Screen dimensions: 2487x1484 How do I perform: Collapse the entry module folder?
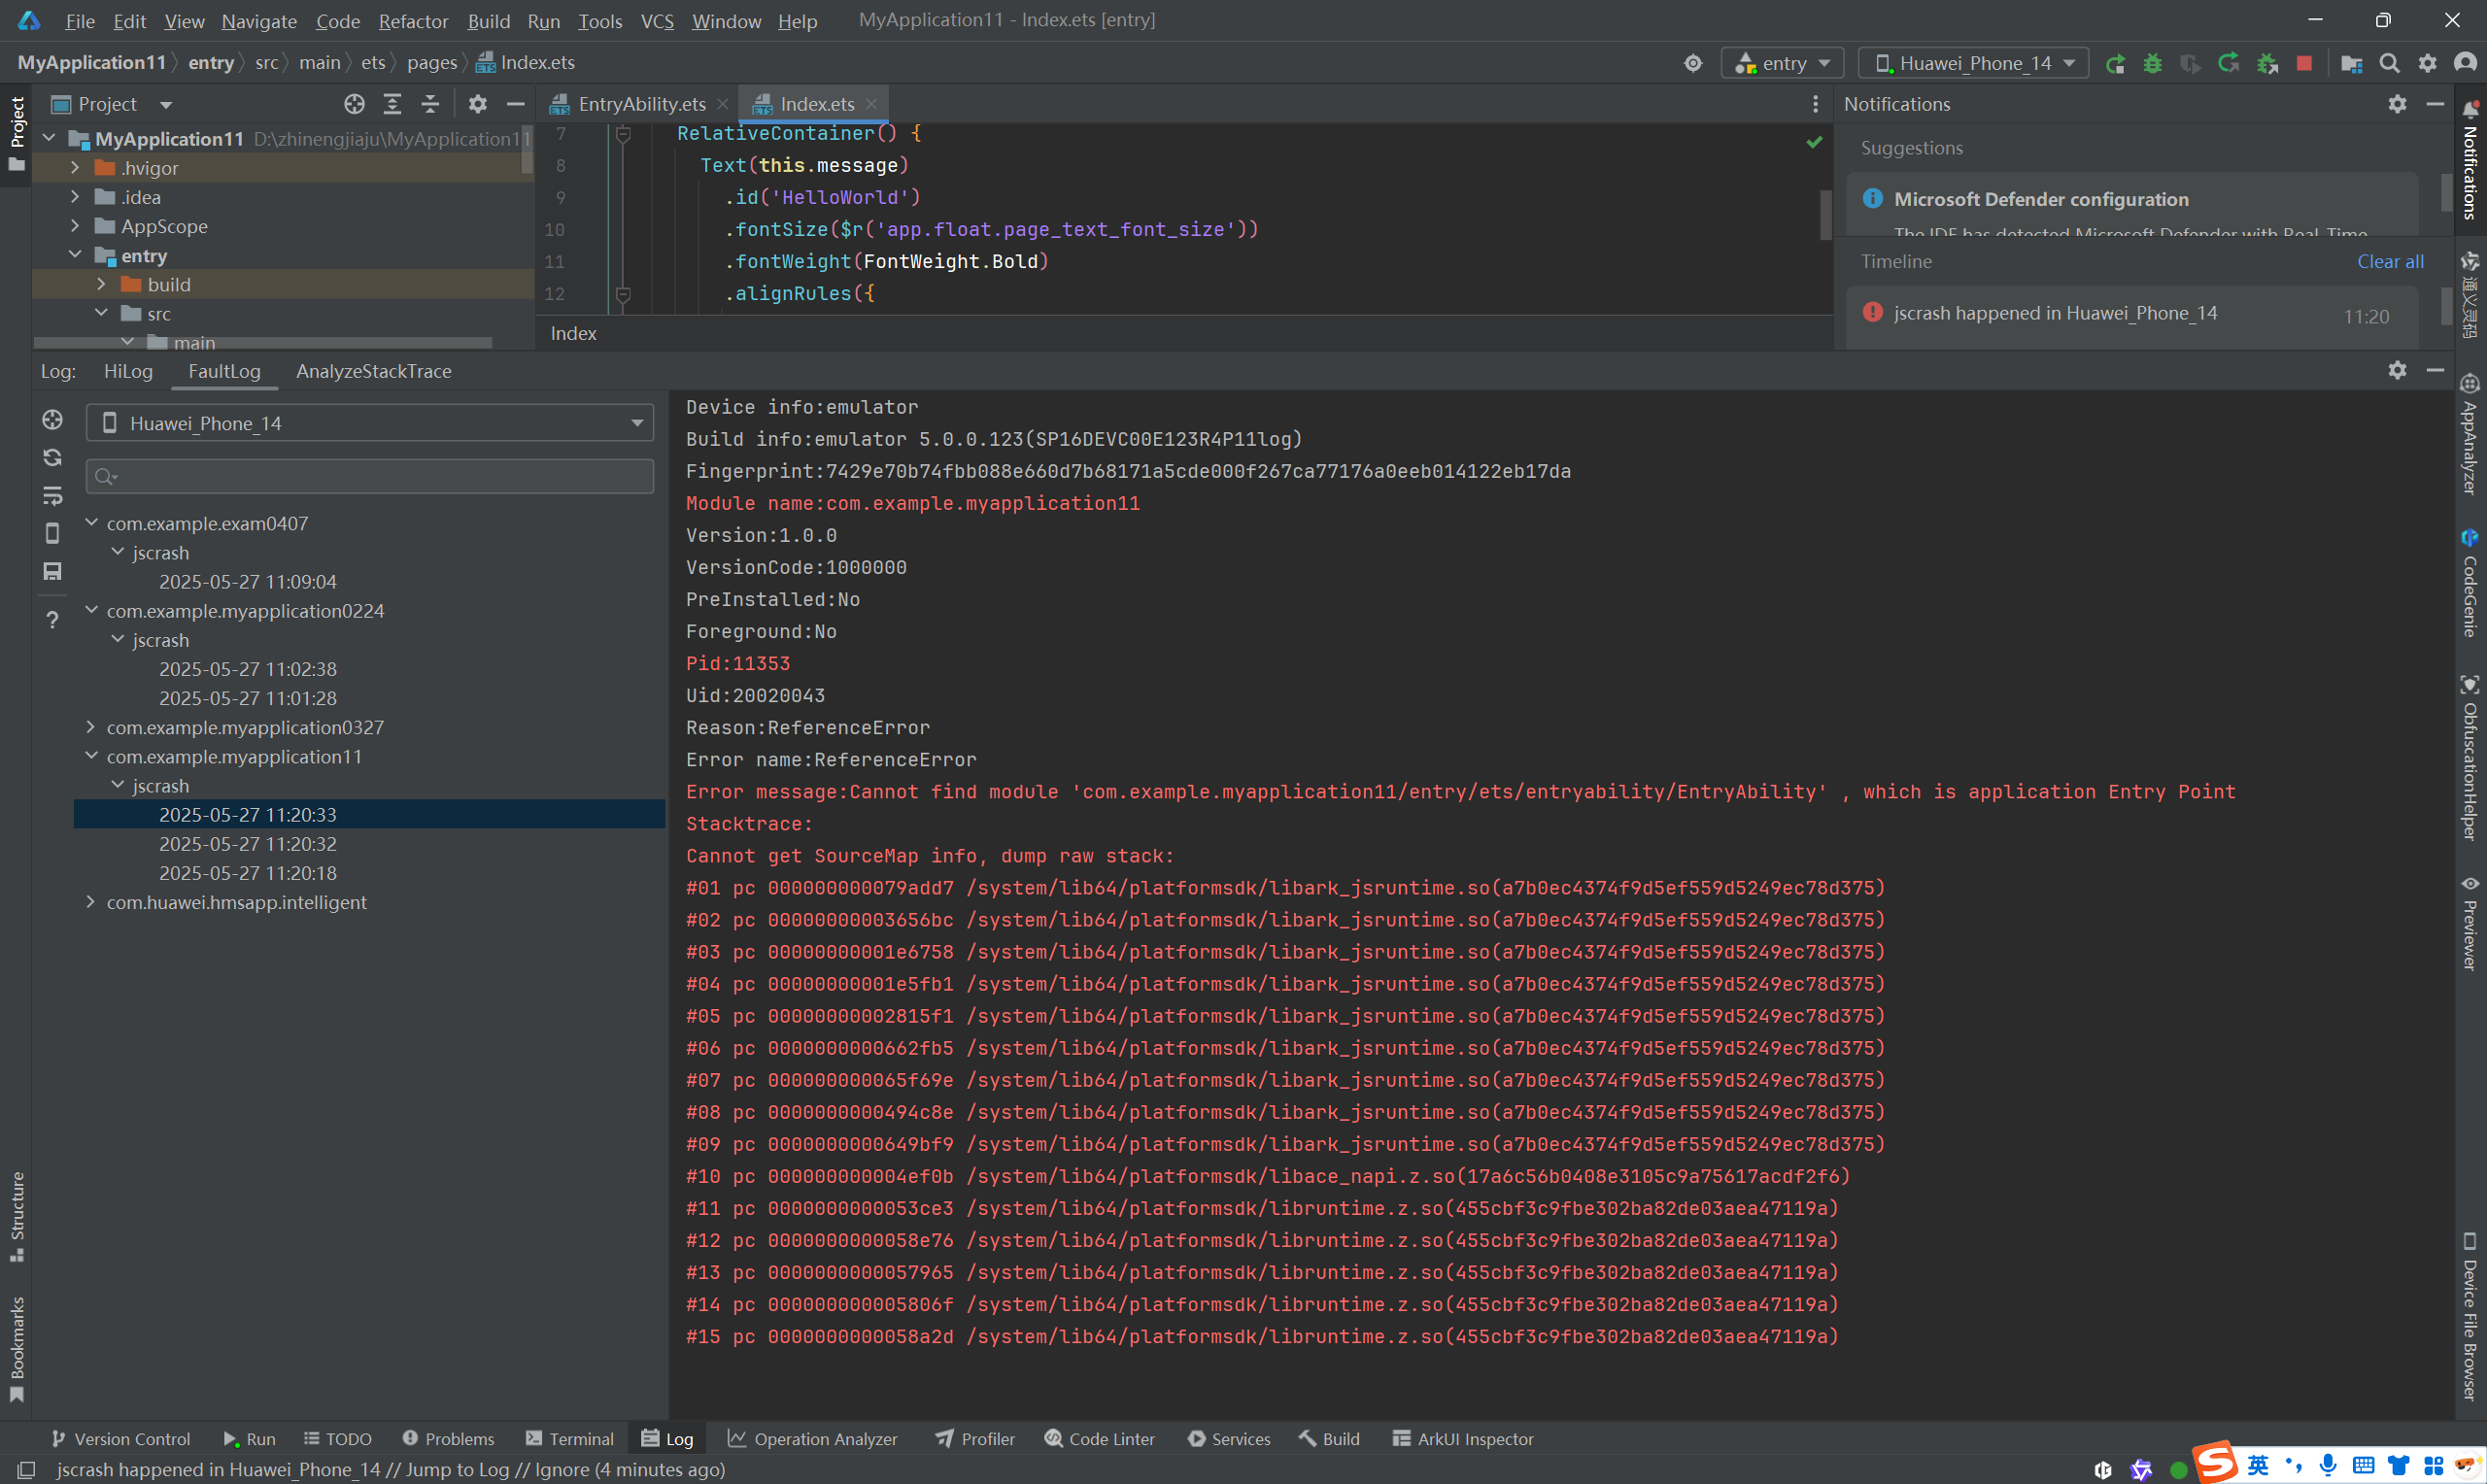tap(75, 255)
